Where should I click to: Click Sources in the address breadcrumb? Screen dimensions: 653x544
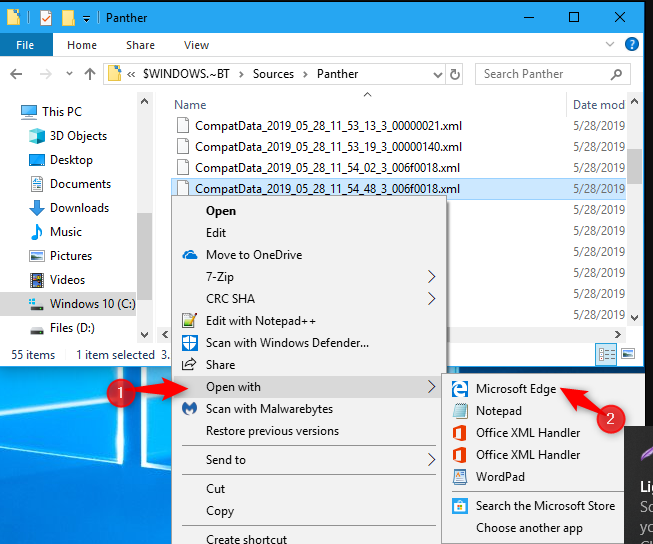click(273, 74)
